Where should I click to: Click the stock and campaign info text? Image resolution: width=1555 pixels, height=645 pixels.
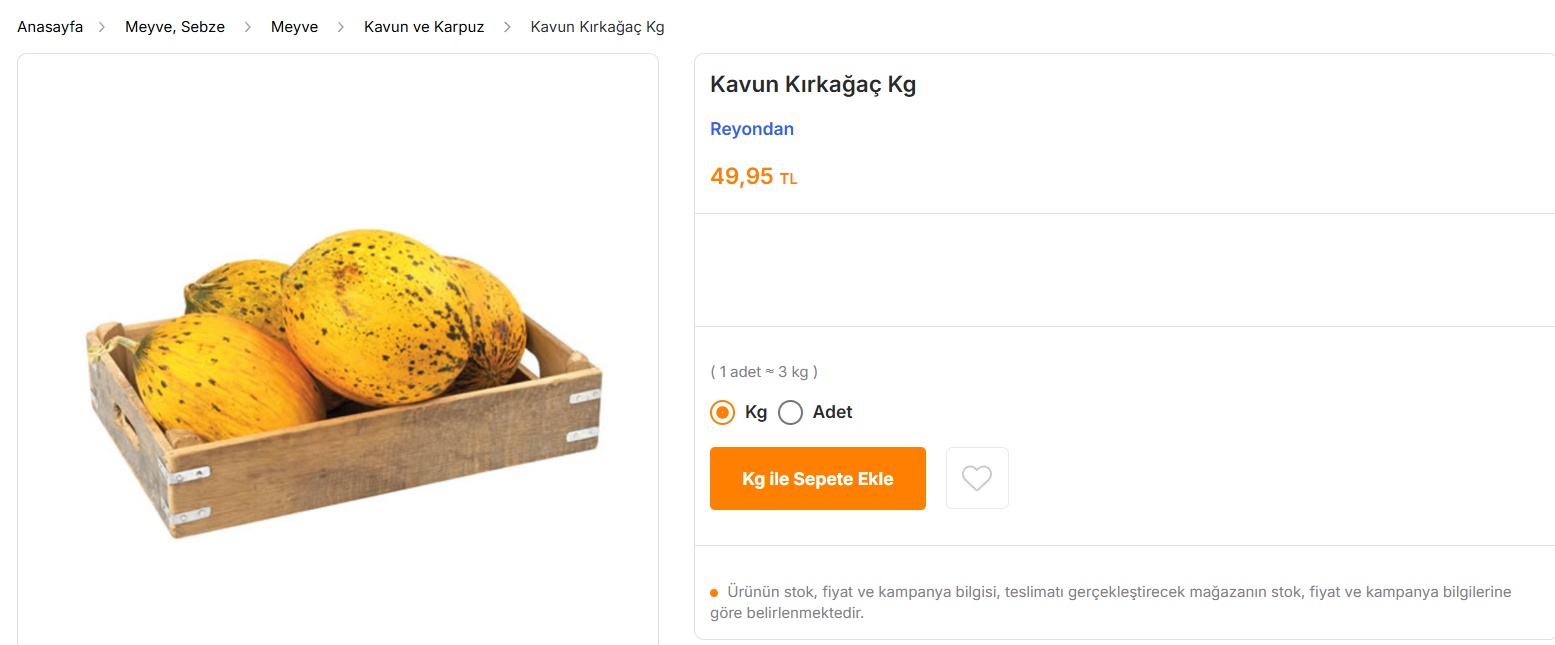1110,602
